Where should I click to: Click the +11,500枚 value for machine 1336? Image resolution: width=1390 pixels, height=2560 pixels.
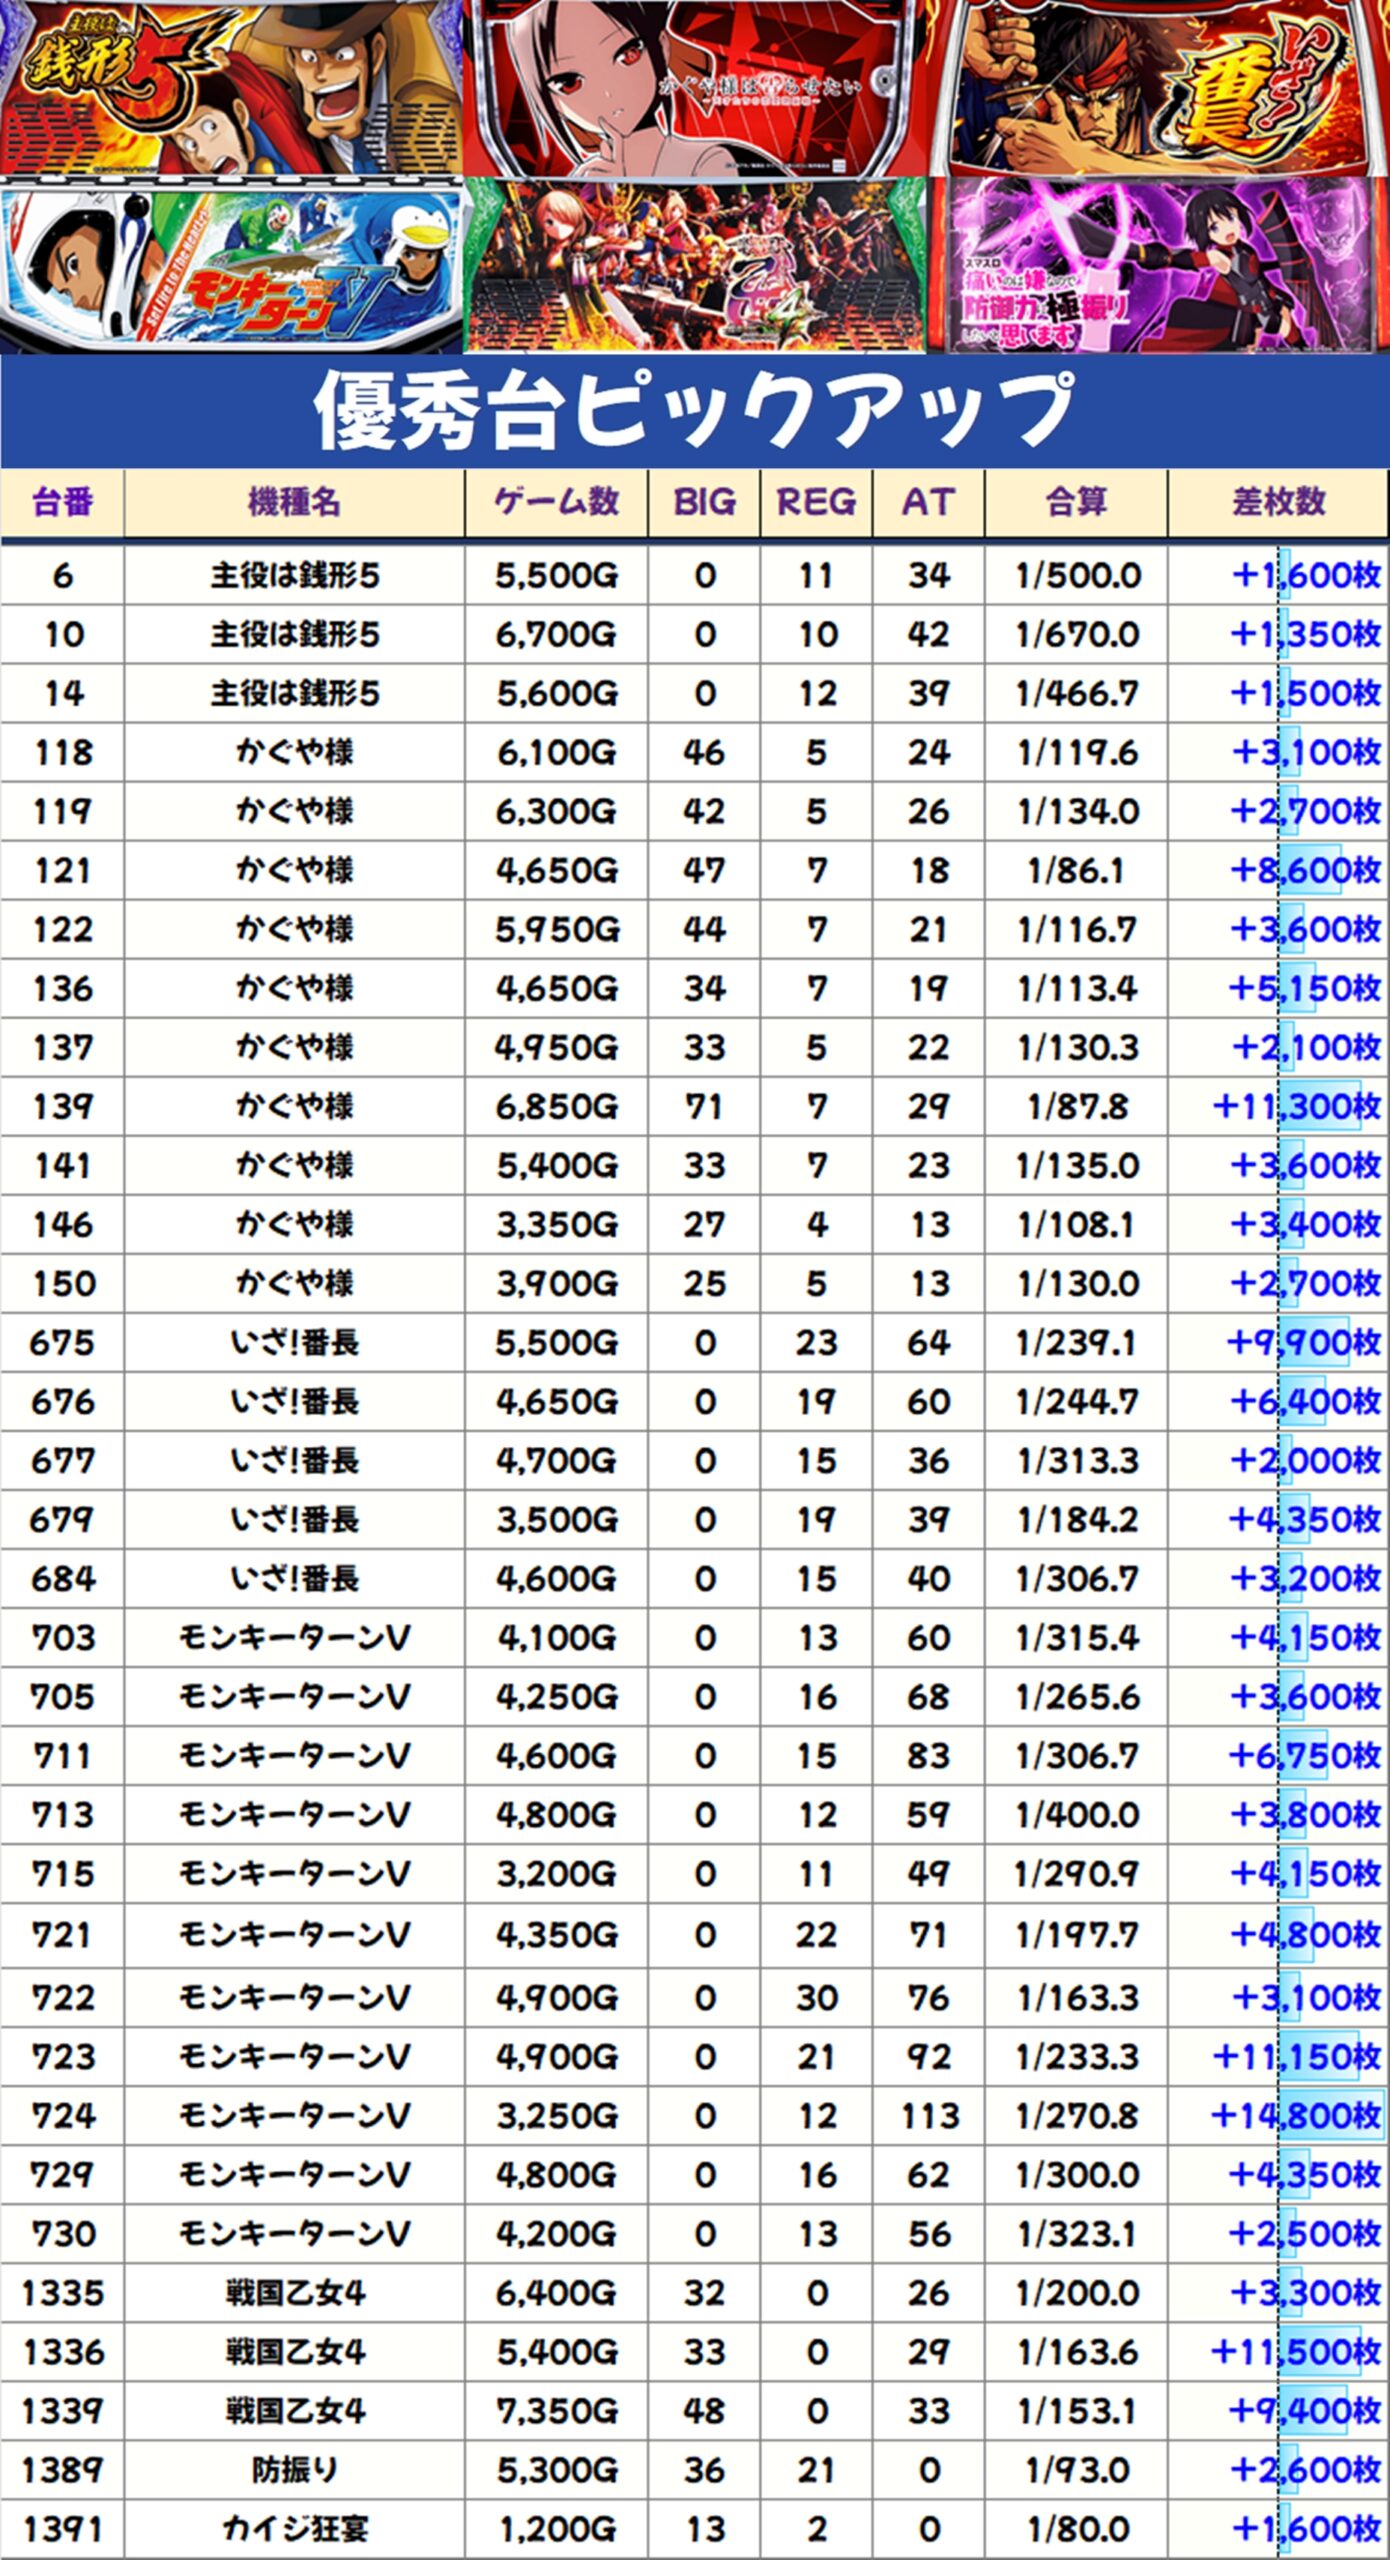tap(1294, 2352)
